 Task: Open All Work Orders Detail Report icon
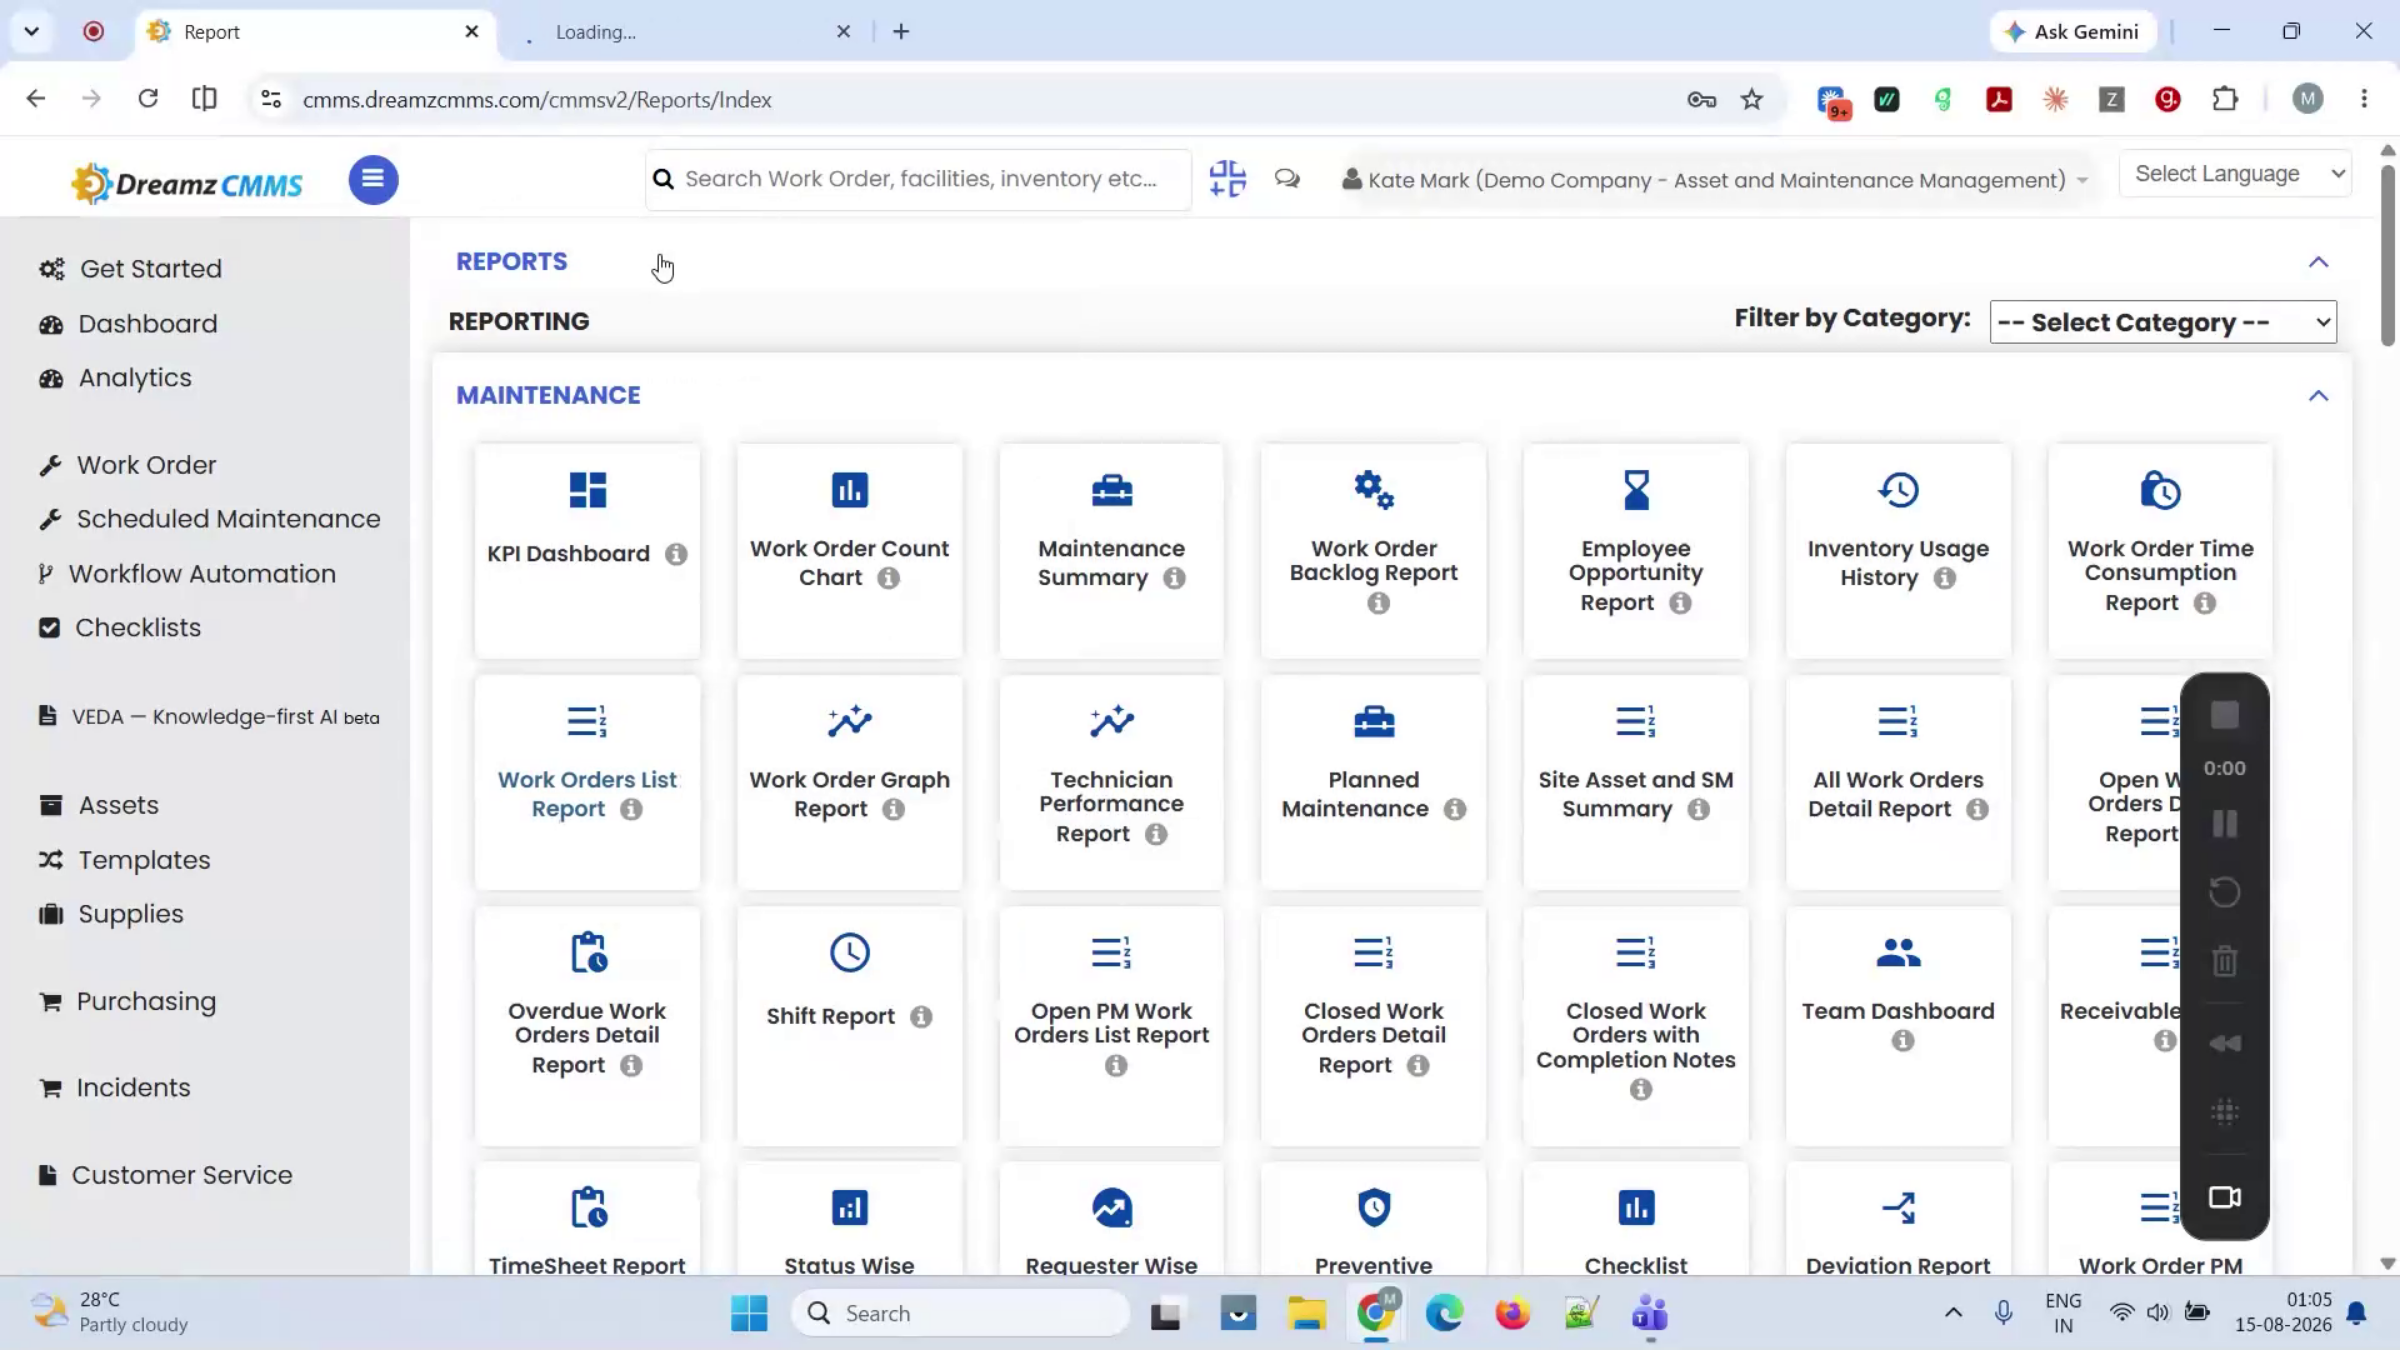[x=1898, y=721]
